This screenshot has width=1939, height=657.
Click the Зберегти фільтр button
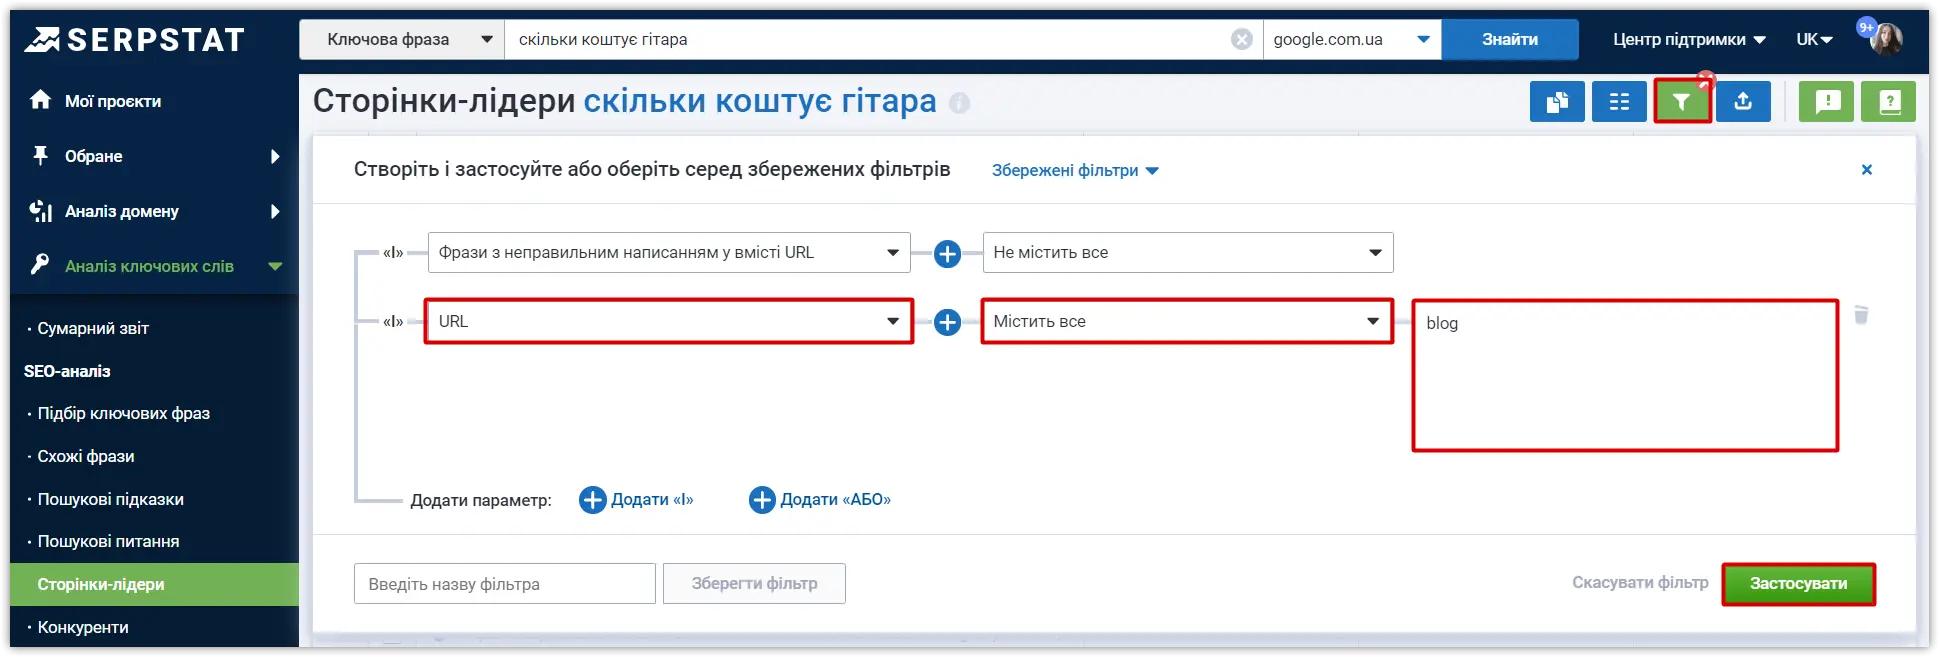(755, 583)
